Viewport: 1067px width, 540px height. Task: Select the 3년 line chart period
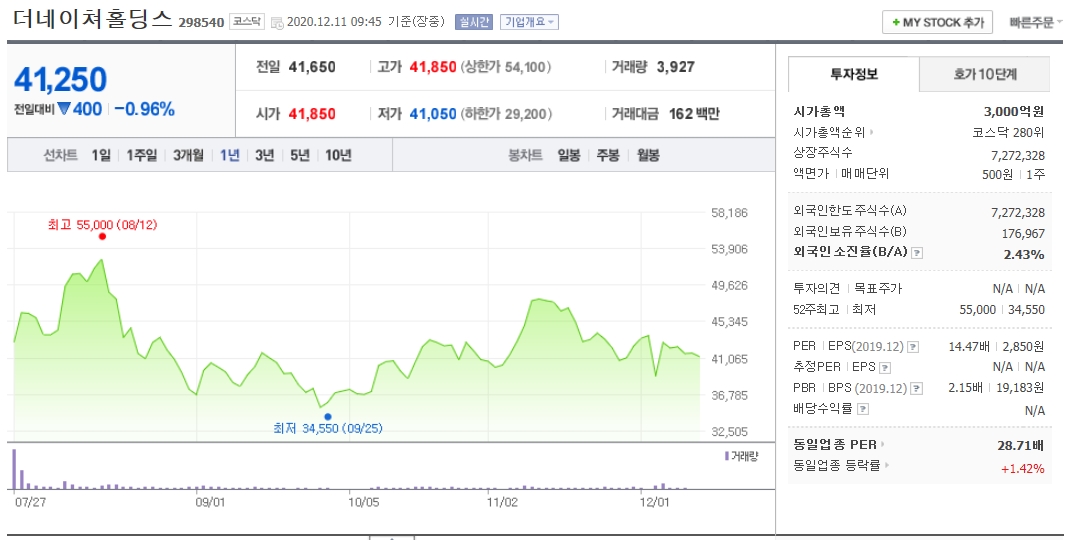[x=265, y=155]
